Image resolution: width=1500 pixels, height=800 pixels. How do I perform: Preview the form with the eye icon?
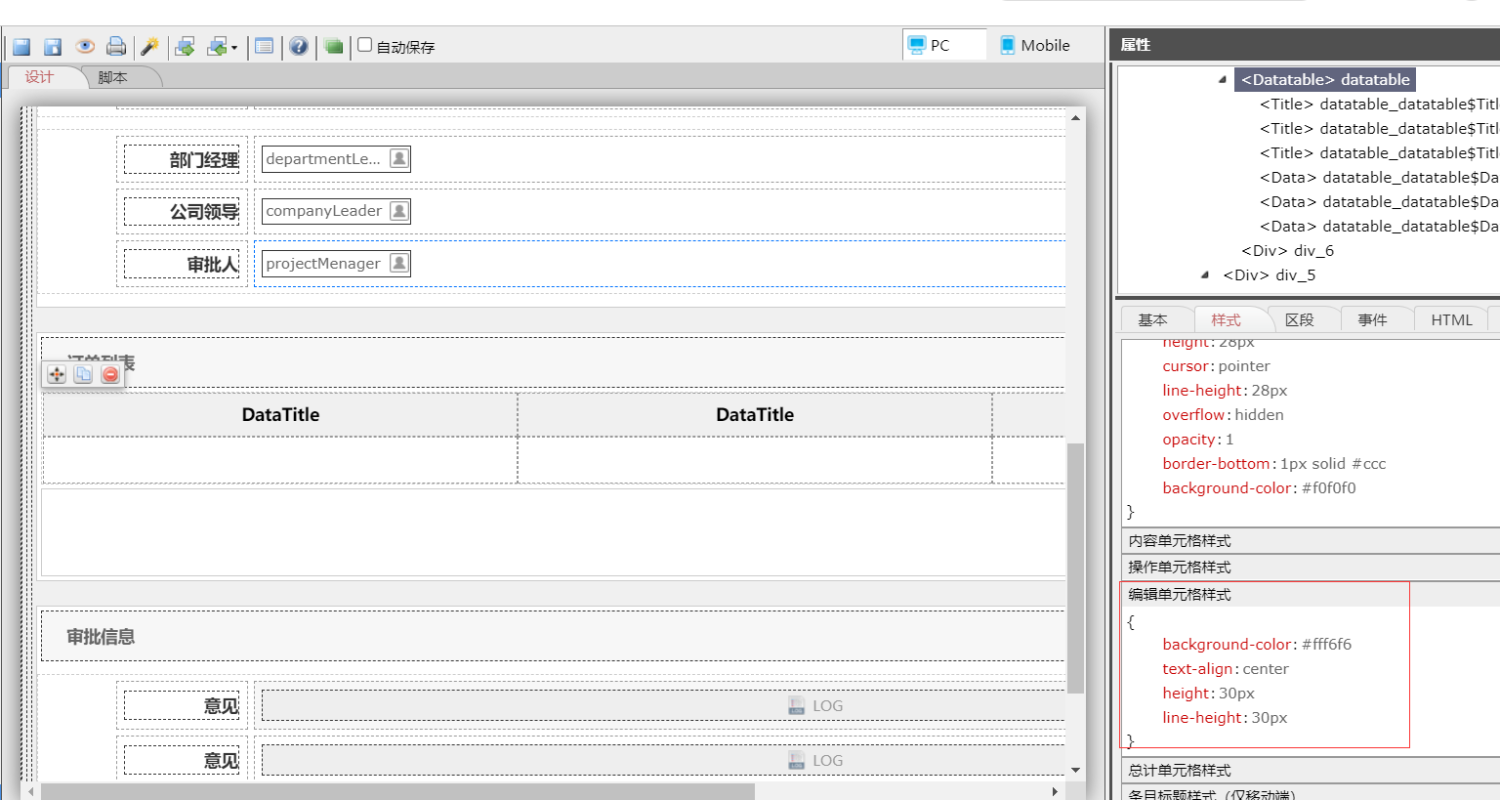tap(85, 46)
